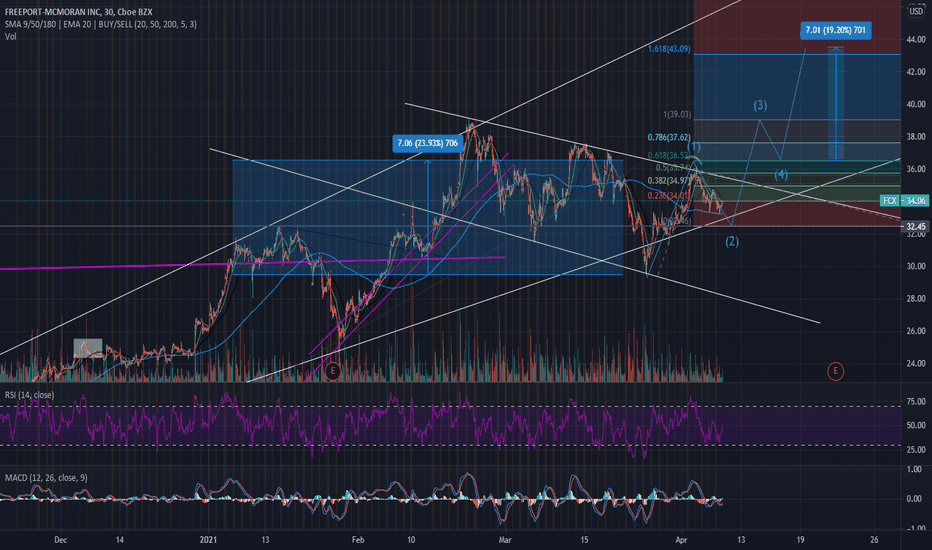Click the 0.236(34.01) Fibonacci level label

coord(669,196)
